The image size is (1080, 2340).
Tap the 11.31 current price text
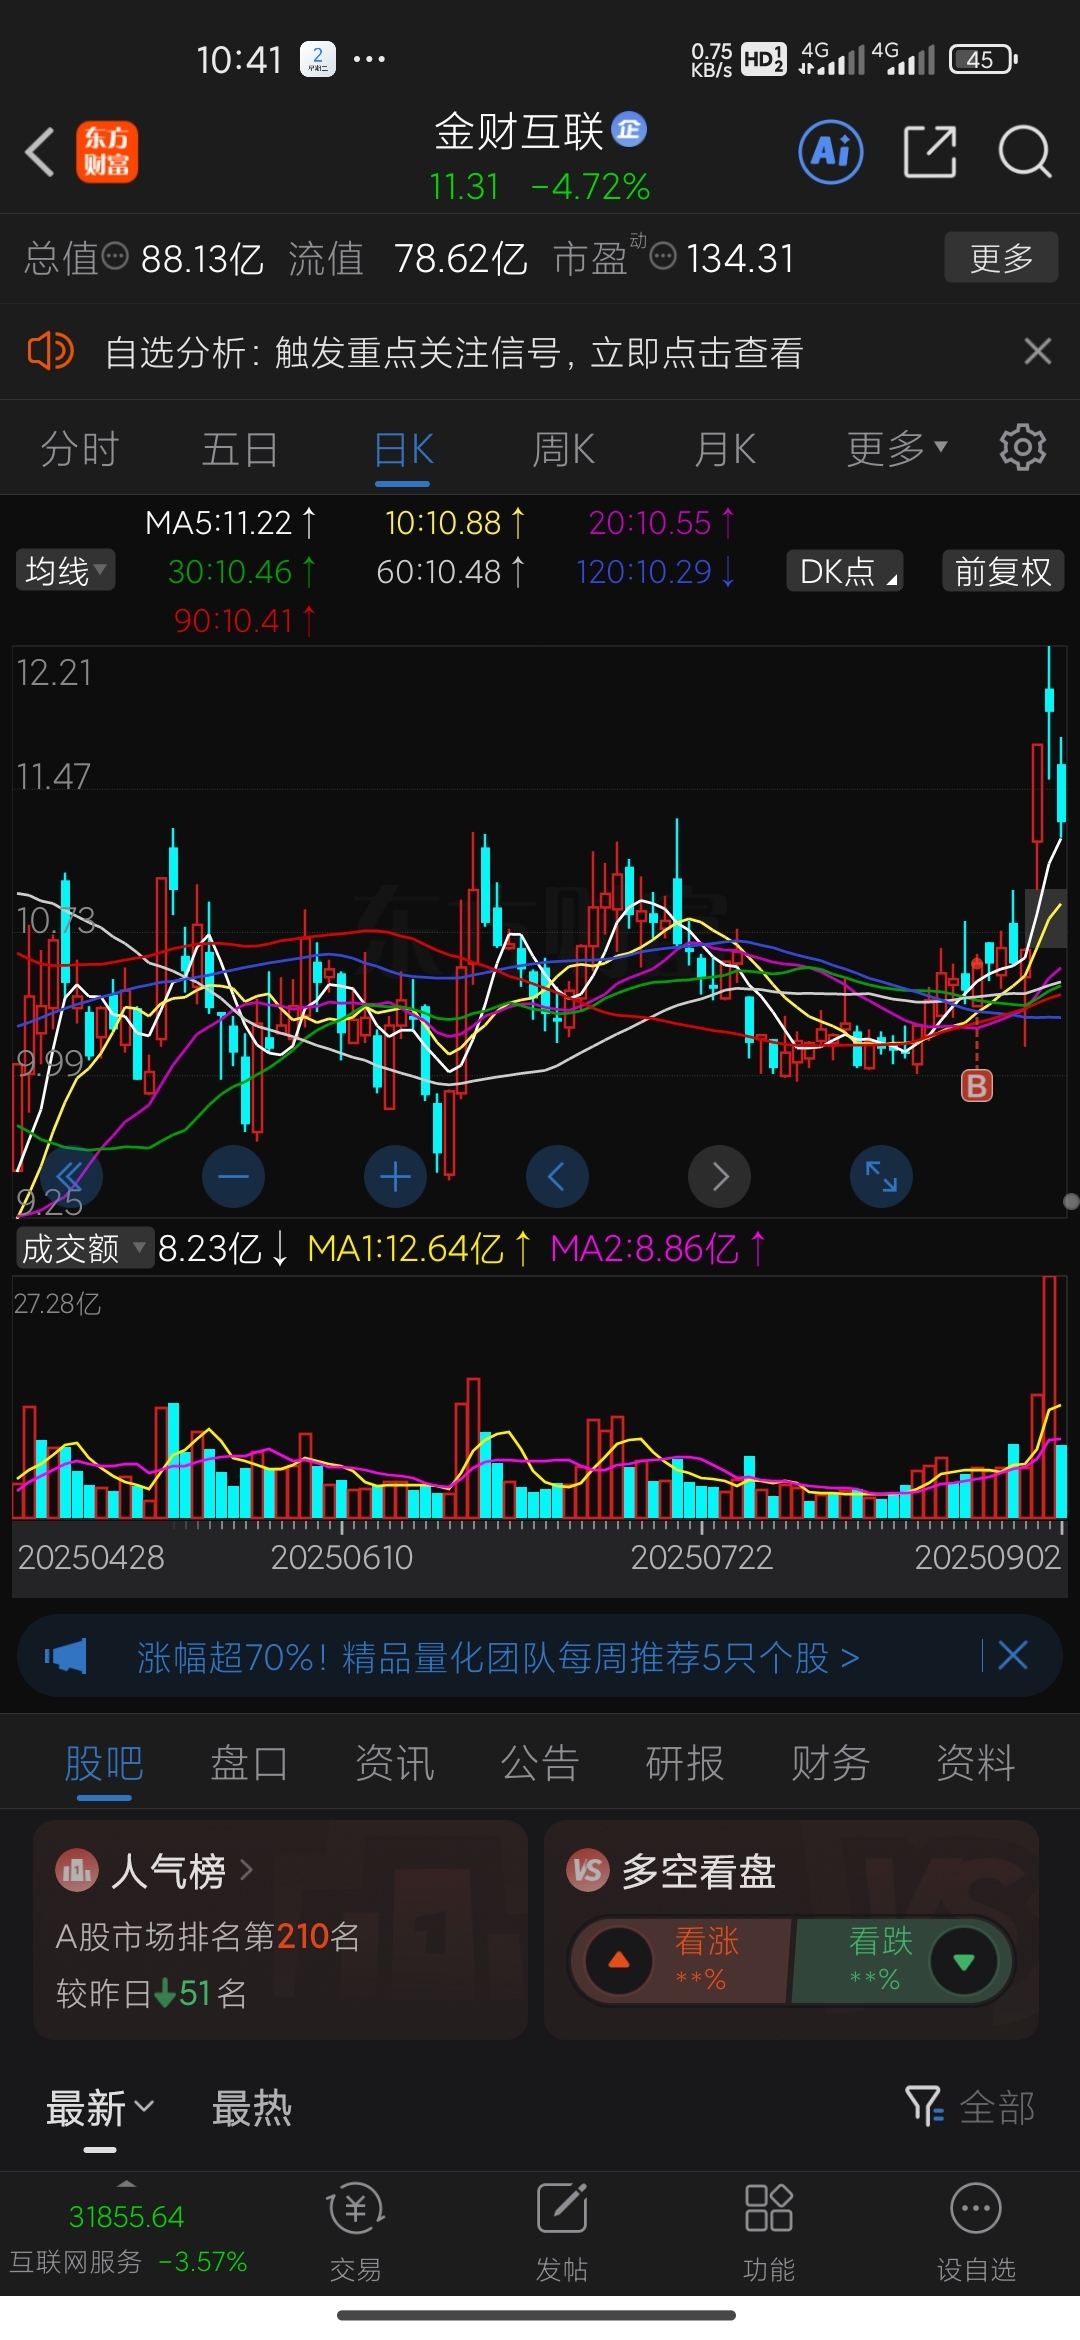[x=464, y=186]
